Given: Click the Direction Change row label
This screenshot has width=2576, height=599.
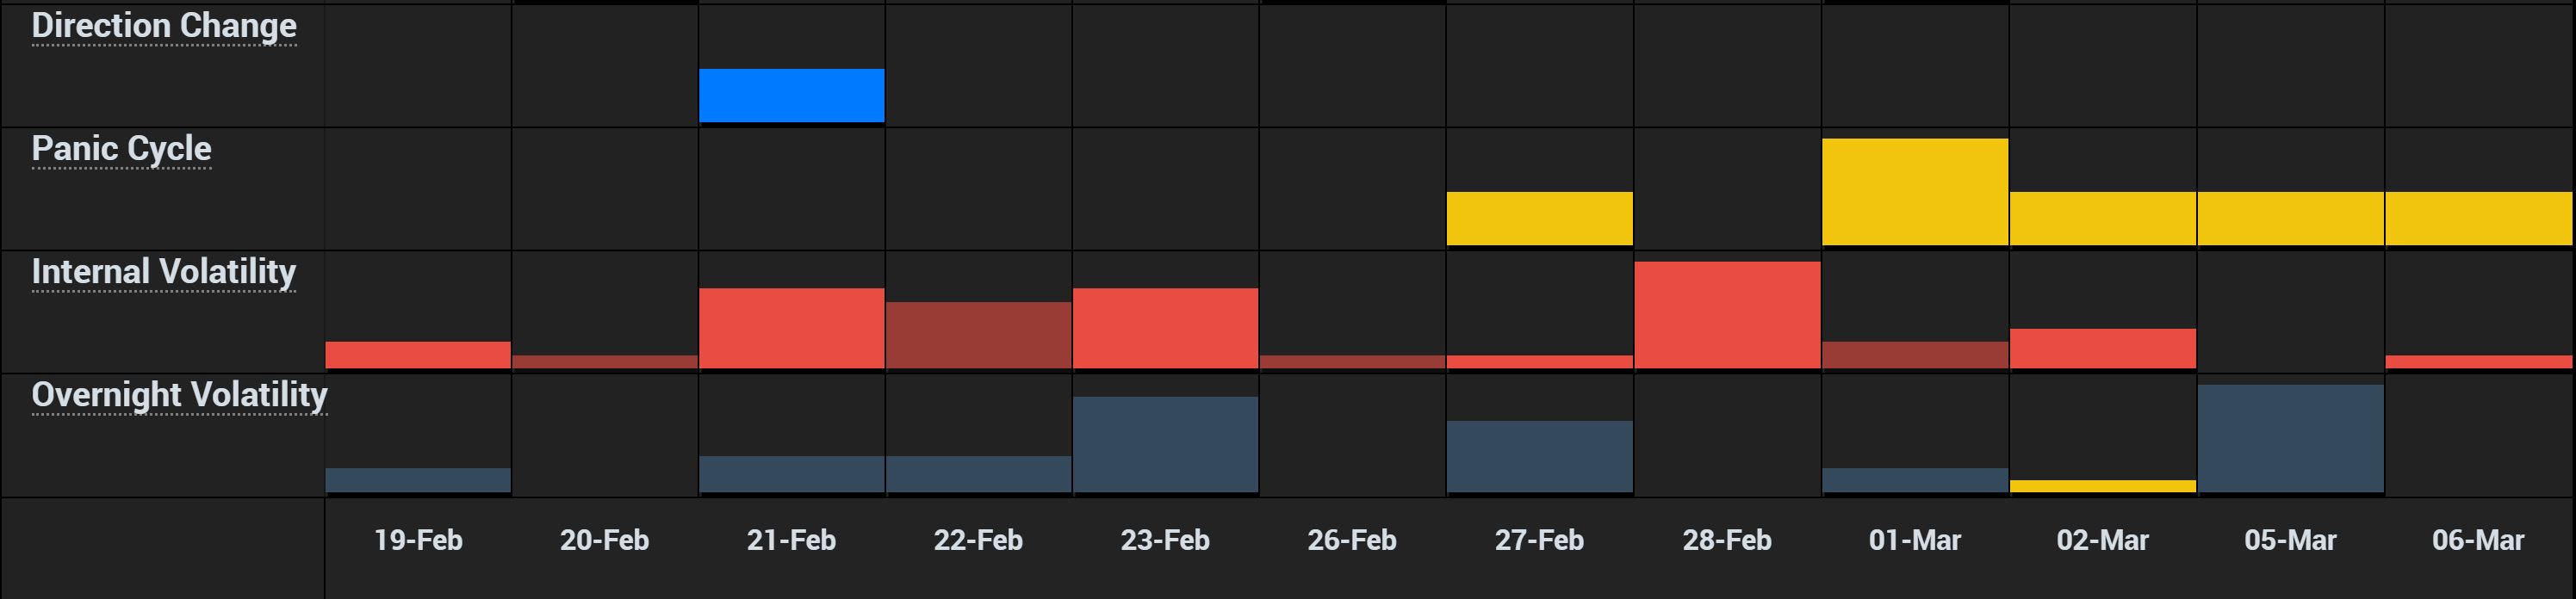Looking at the screenshot, I should tap(164, 26).
